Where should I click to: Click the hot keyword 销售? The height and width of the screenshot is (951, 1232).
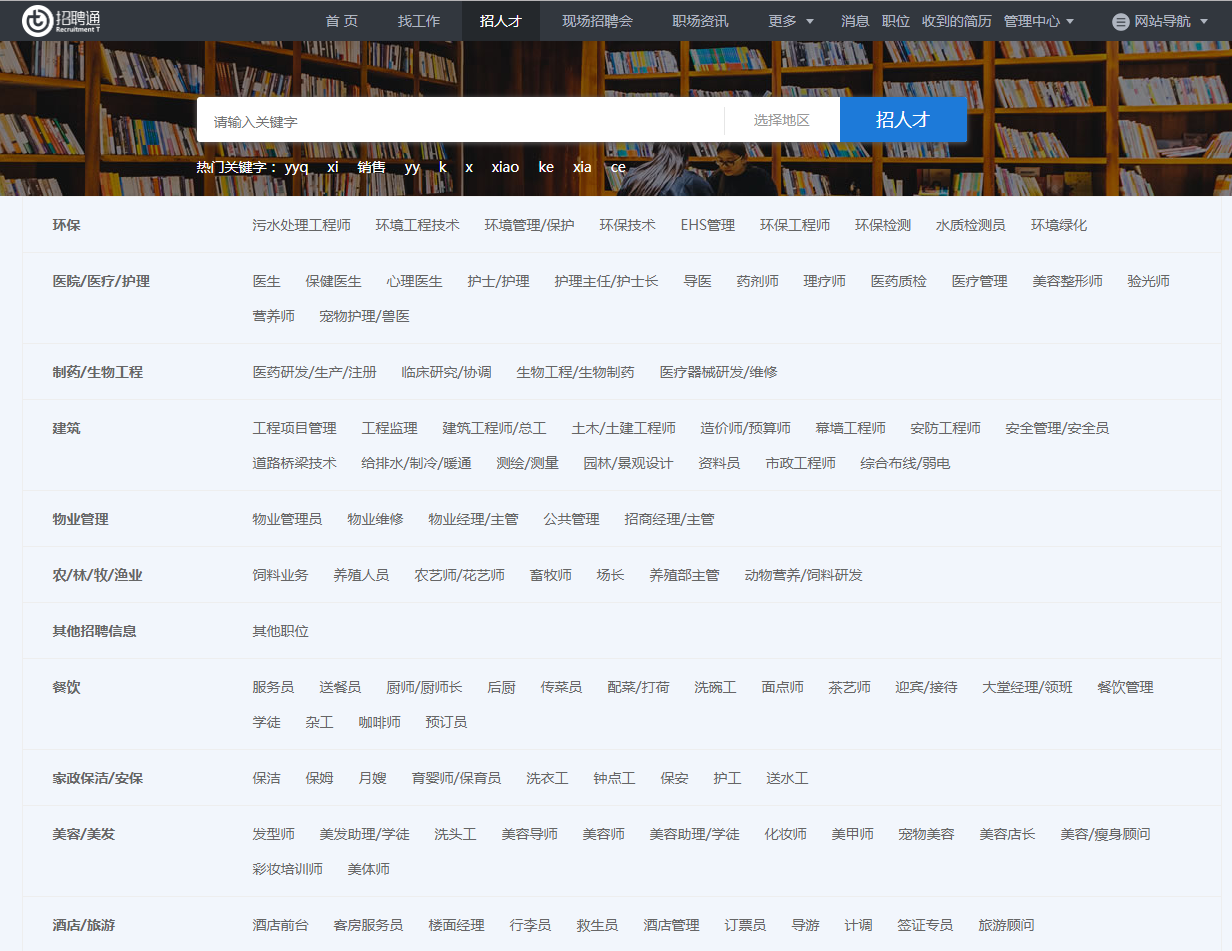point(371,167)
